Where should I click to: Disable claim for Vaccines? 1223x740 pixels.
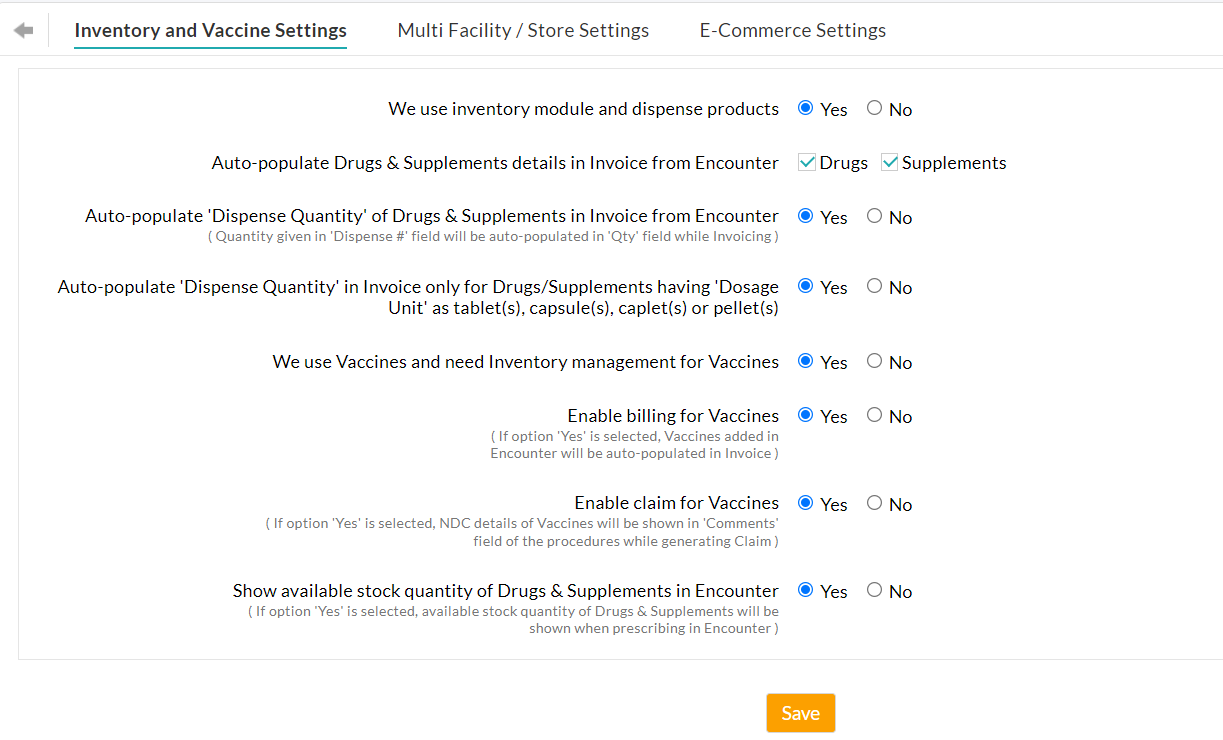coord(874,503)
